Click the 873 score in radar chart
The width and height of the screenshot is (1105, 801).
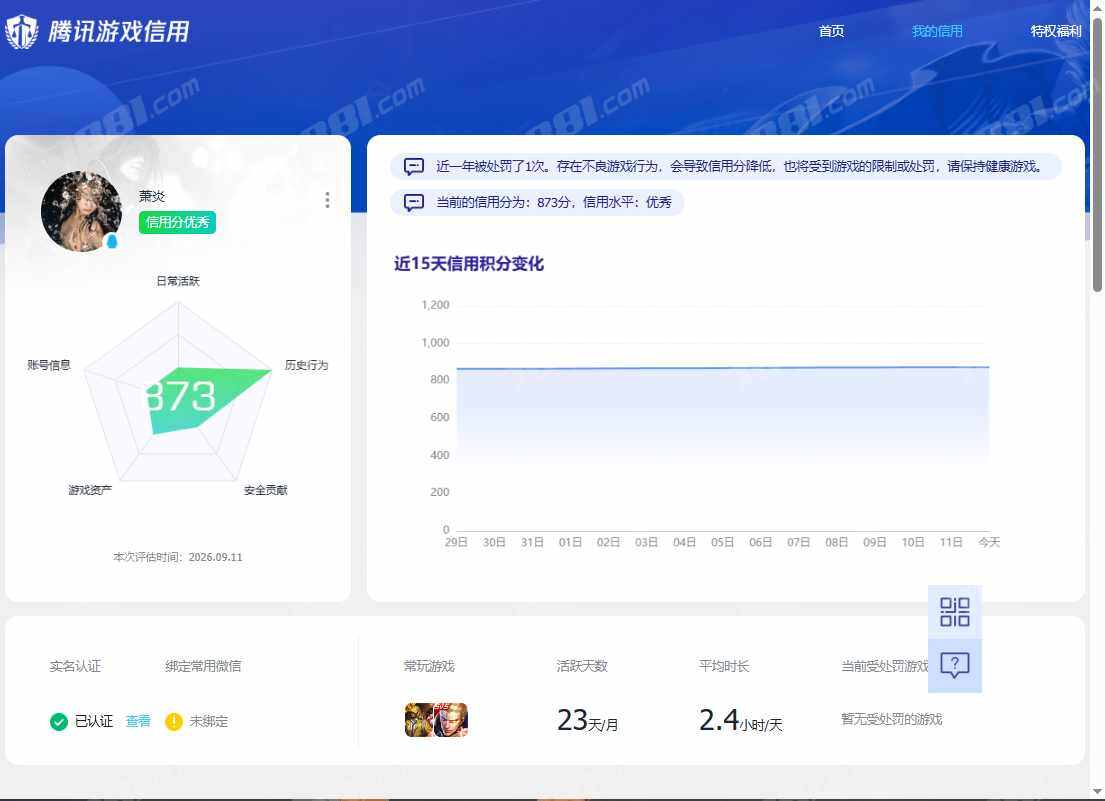click(182, 397)
